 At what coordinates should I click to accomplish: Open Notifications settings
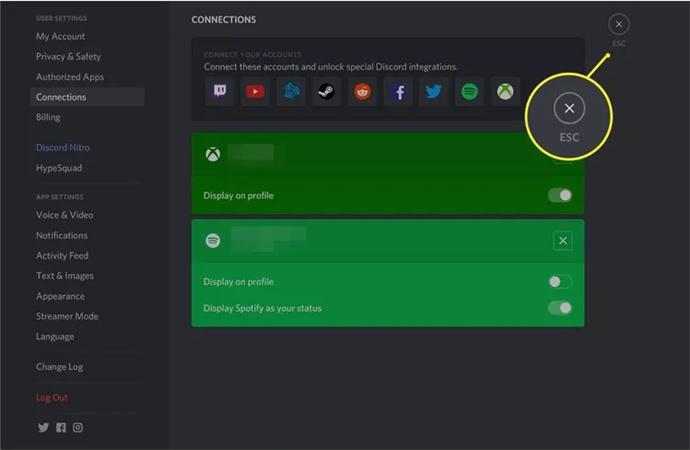pos(87,235)
